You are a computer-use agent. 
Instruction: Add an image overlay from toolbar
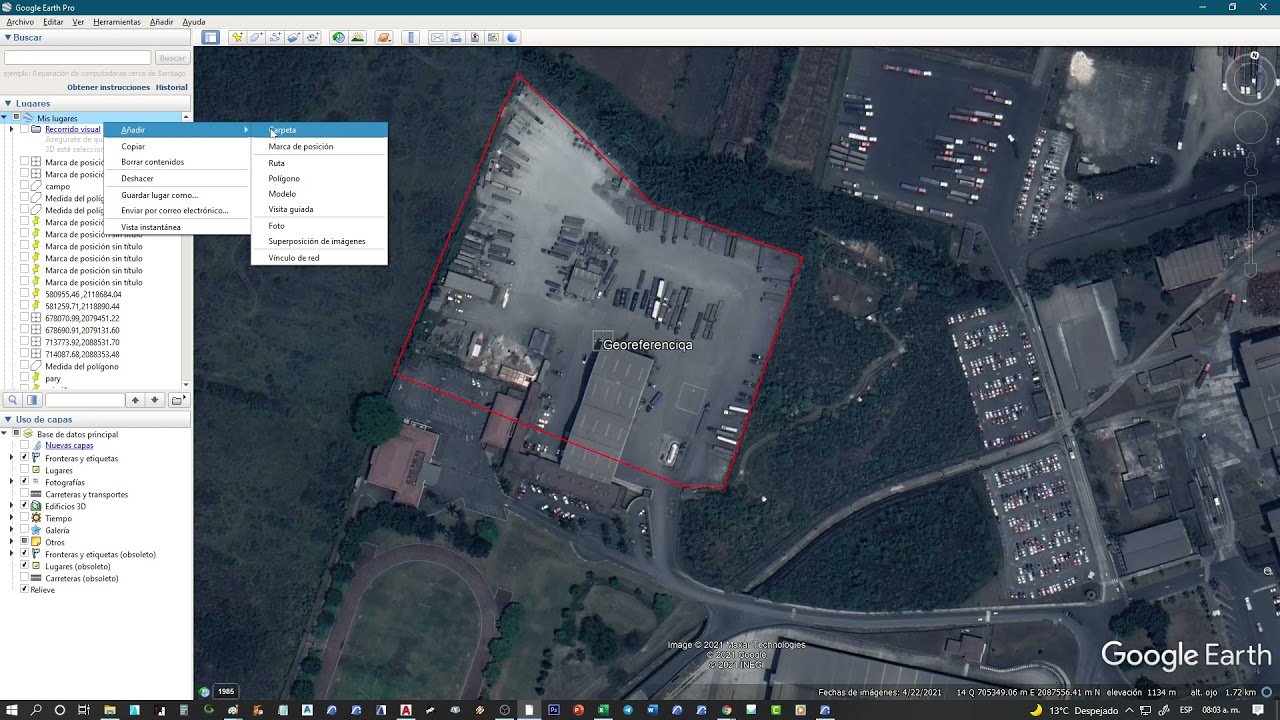pyautogui.click(x=294, y=38)
